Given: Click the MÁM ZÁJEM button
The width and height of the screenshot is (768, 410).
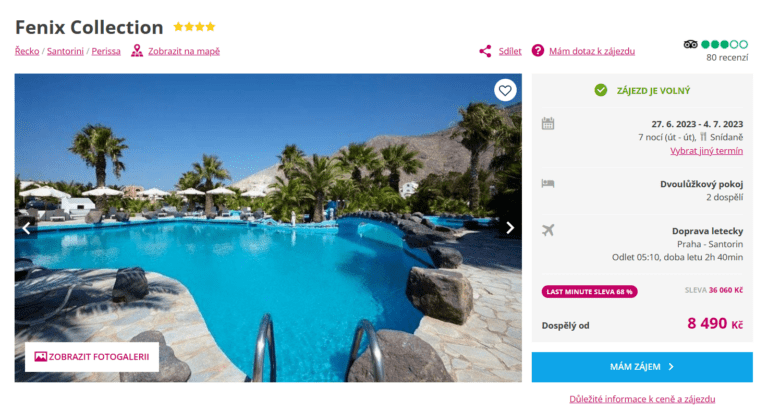Looking at the screenshot, I should pyautogui.click(x=642, y=367).
